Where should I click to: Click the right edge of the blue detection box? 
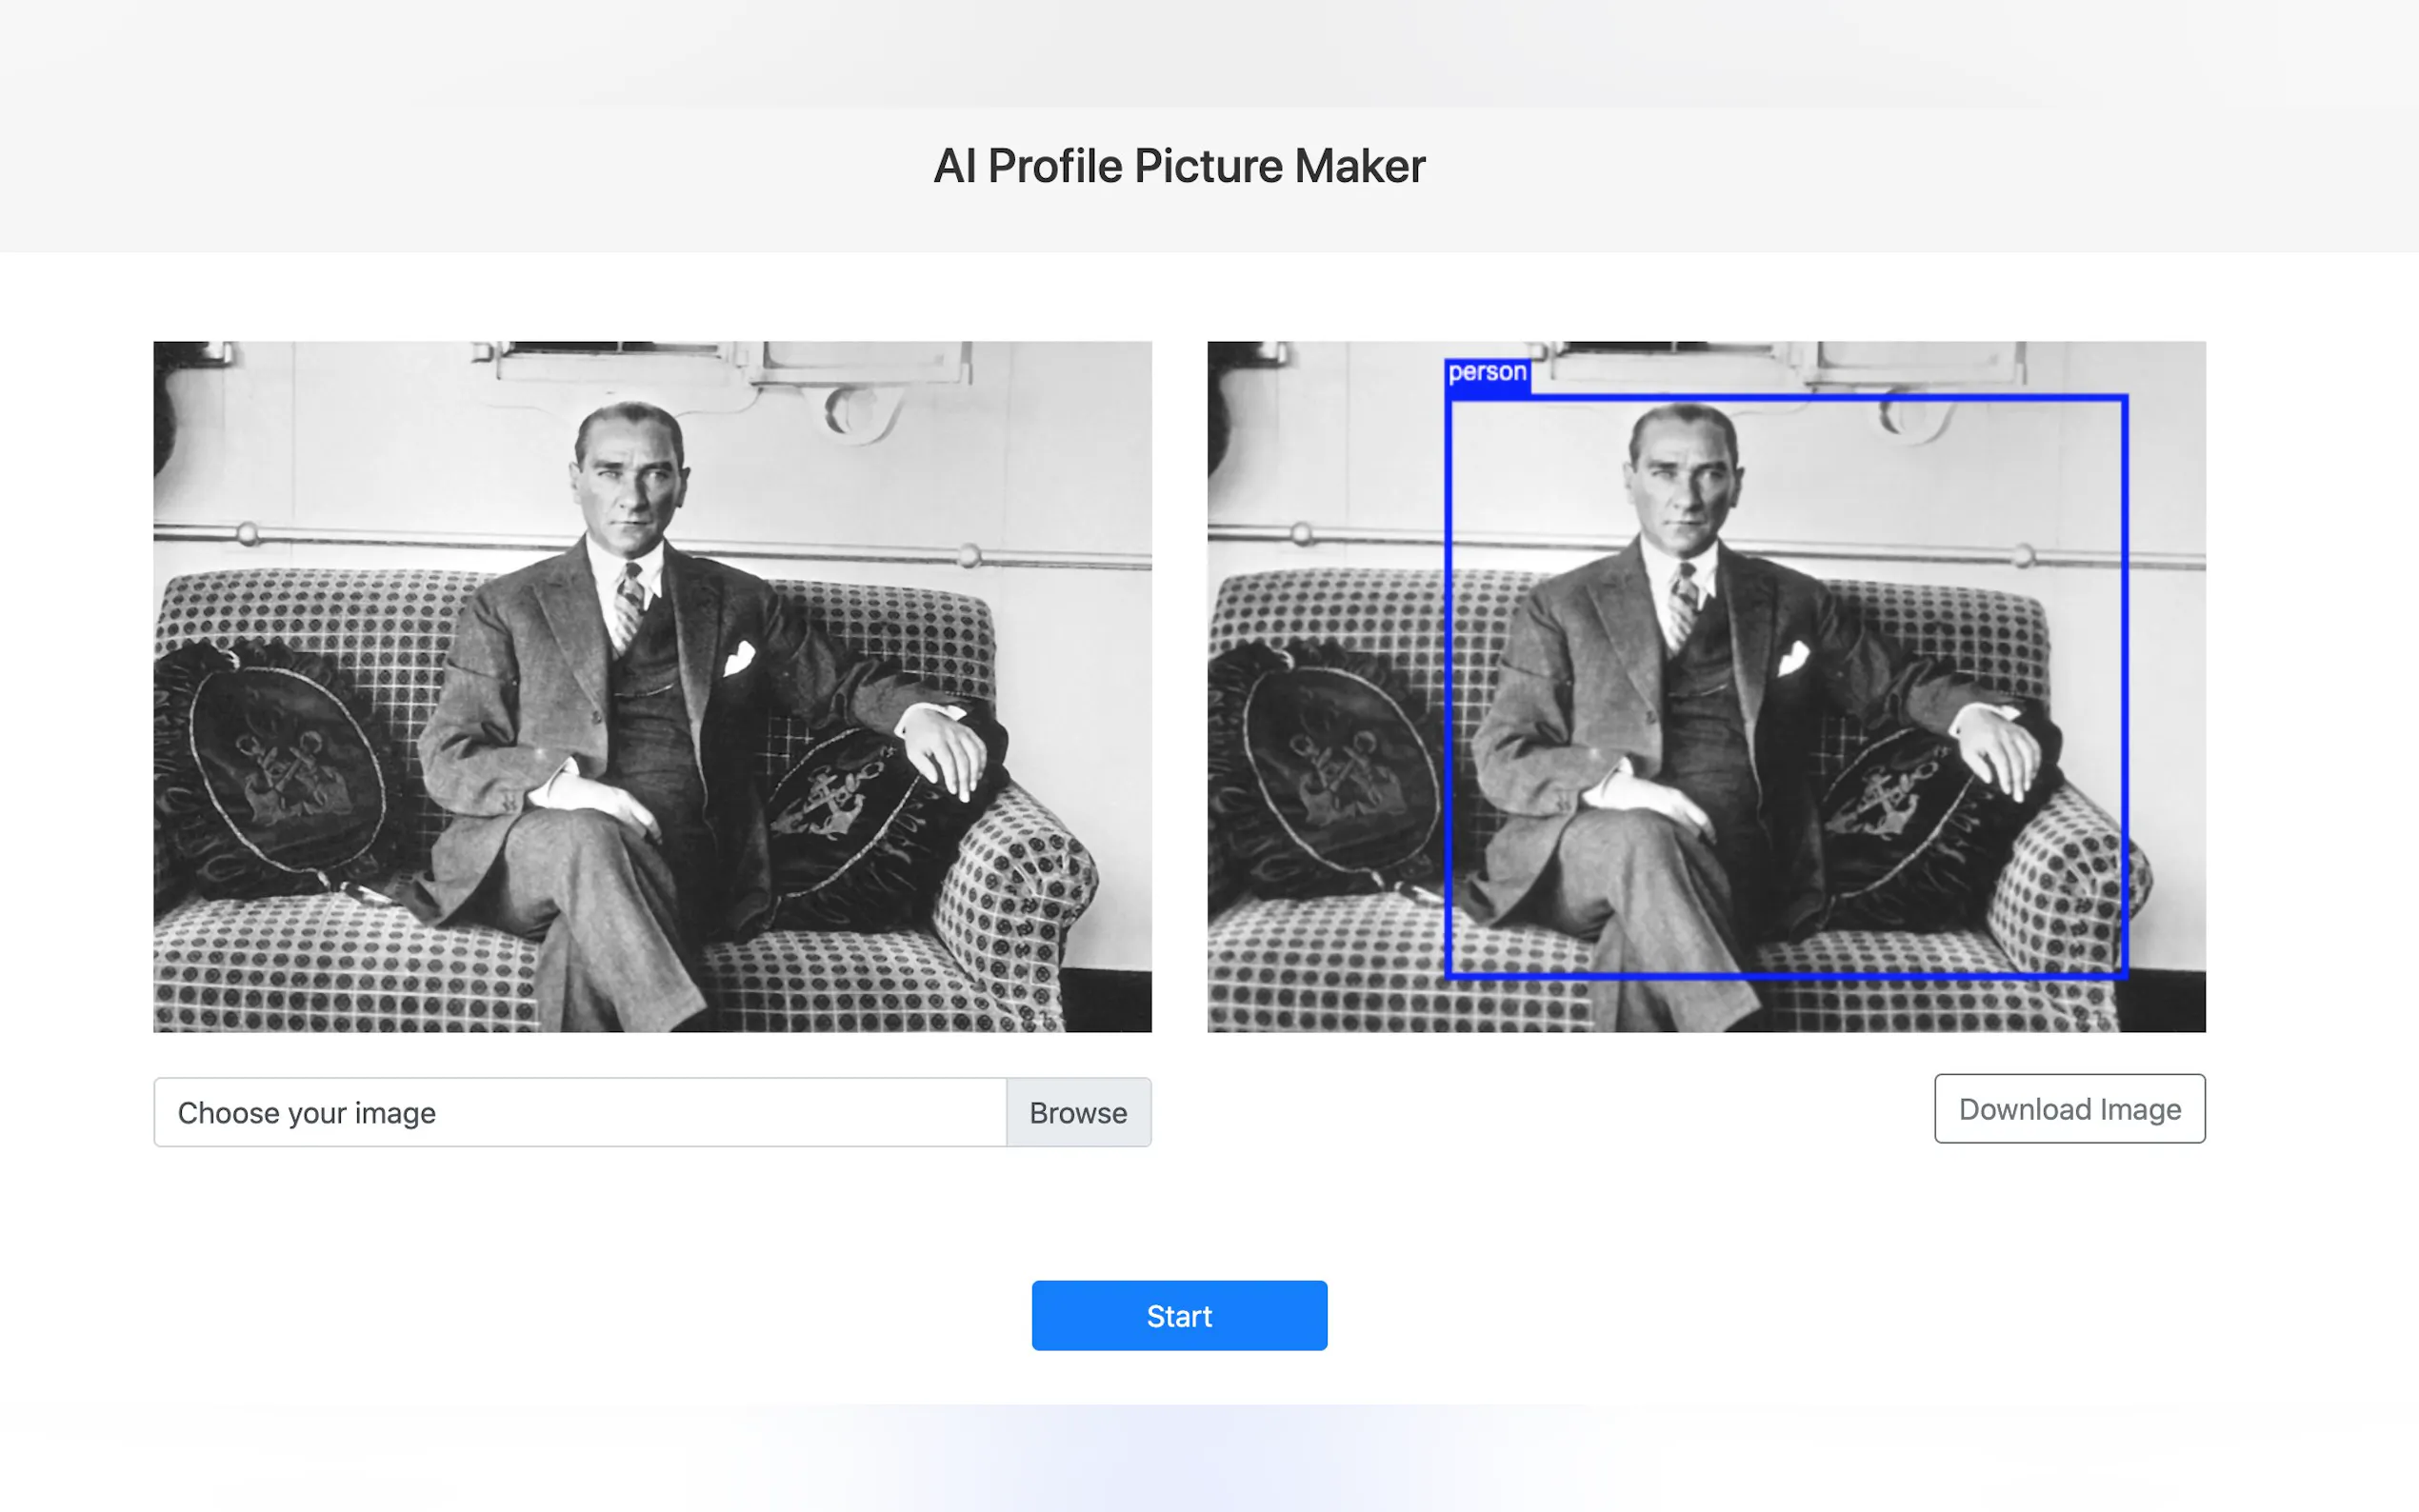pos(2123,680)
